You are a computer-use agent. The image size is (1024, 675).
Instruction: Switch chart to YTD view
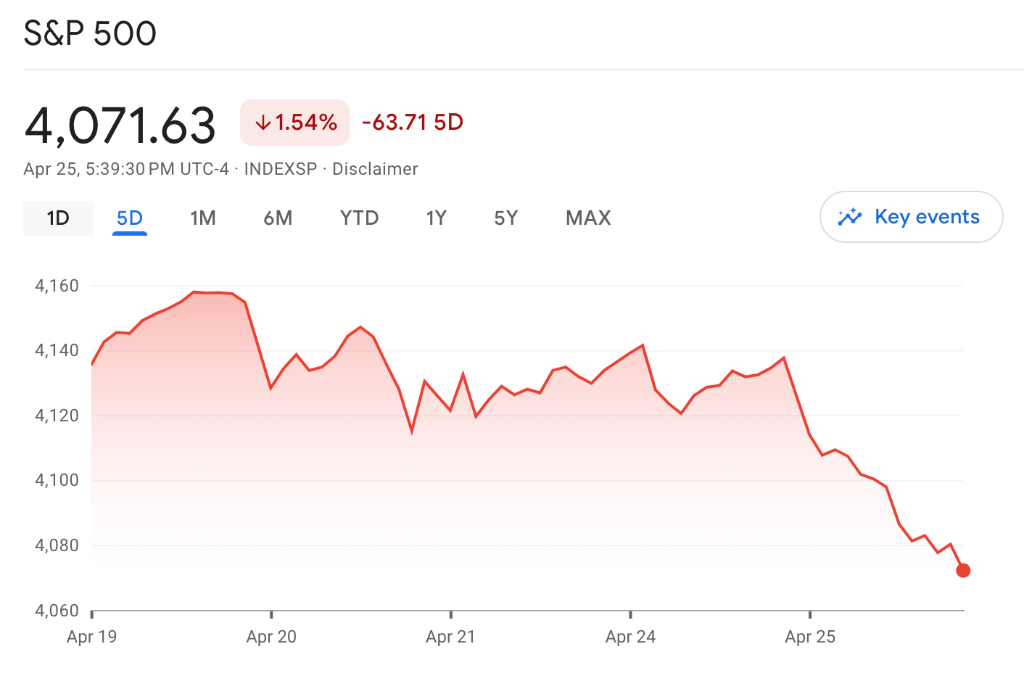(359, 218)
